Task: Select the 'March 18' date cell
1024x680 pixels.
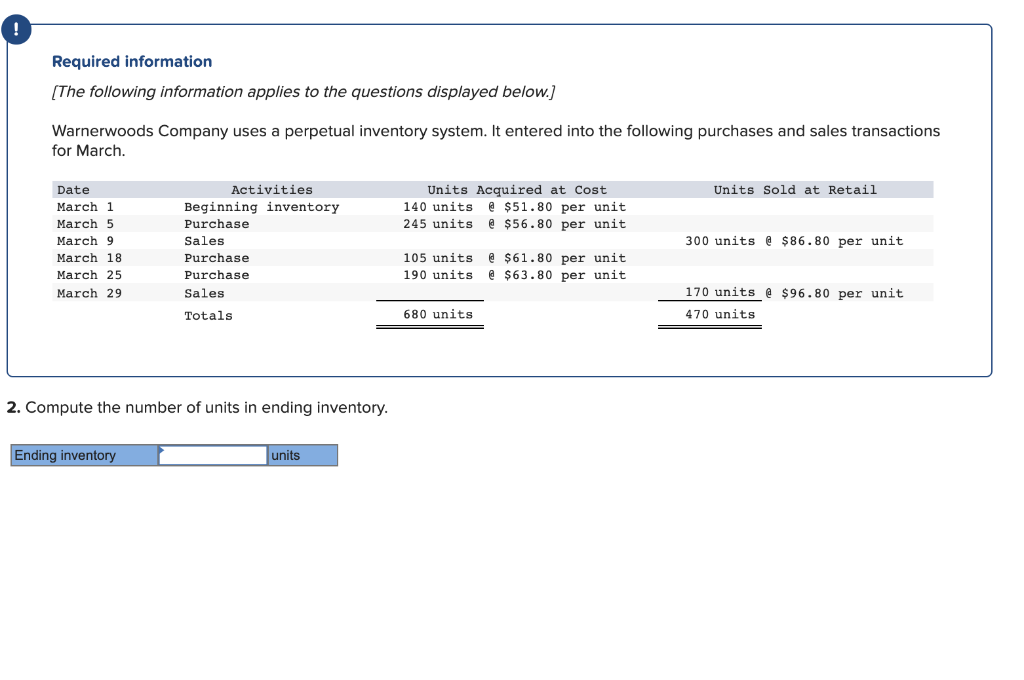Action: [89, 258]
